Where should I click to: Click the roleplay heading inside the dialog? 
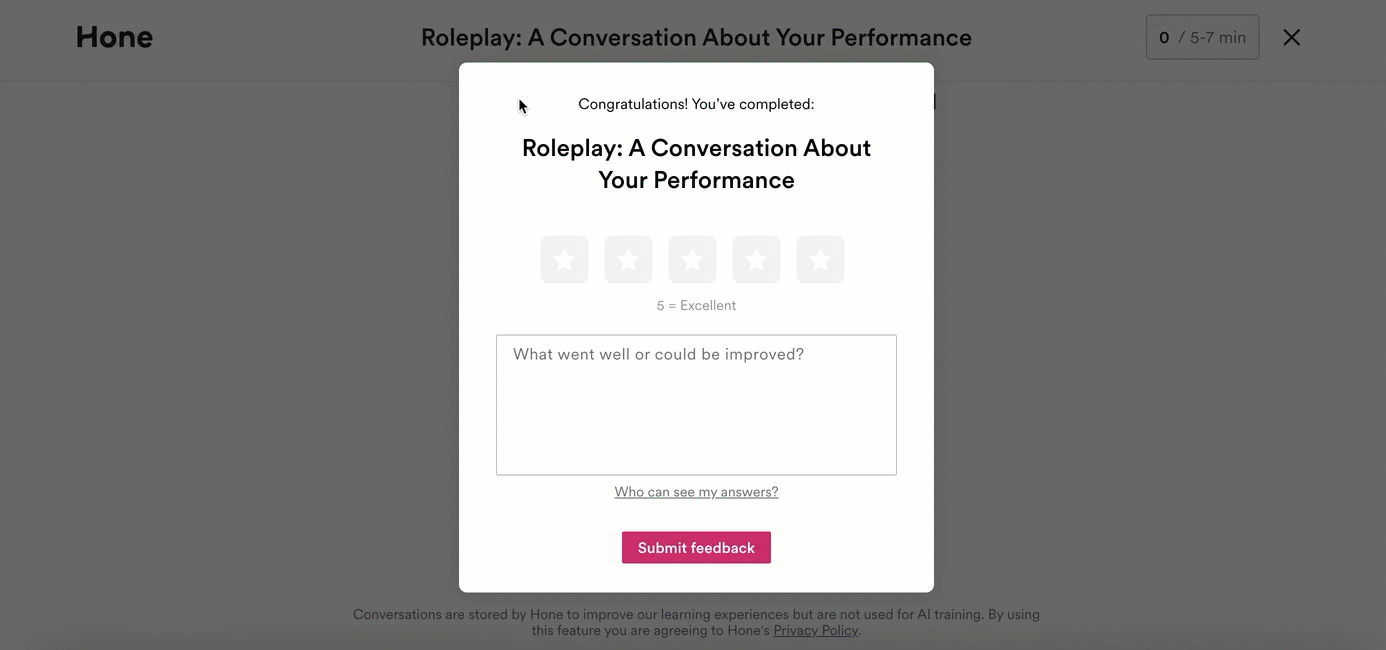(x=696, y=164)
